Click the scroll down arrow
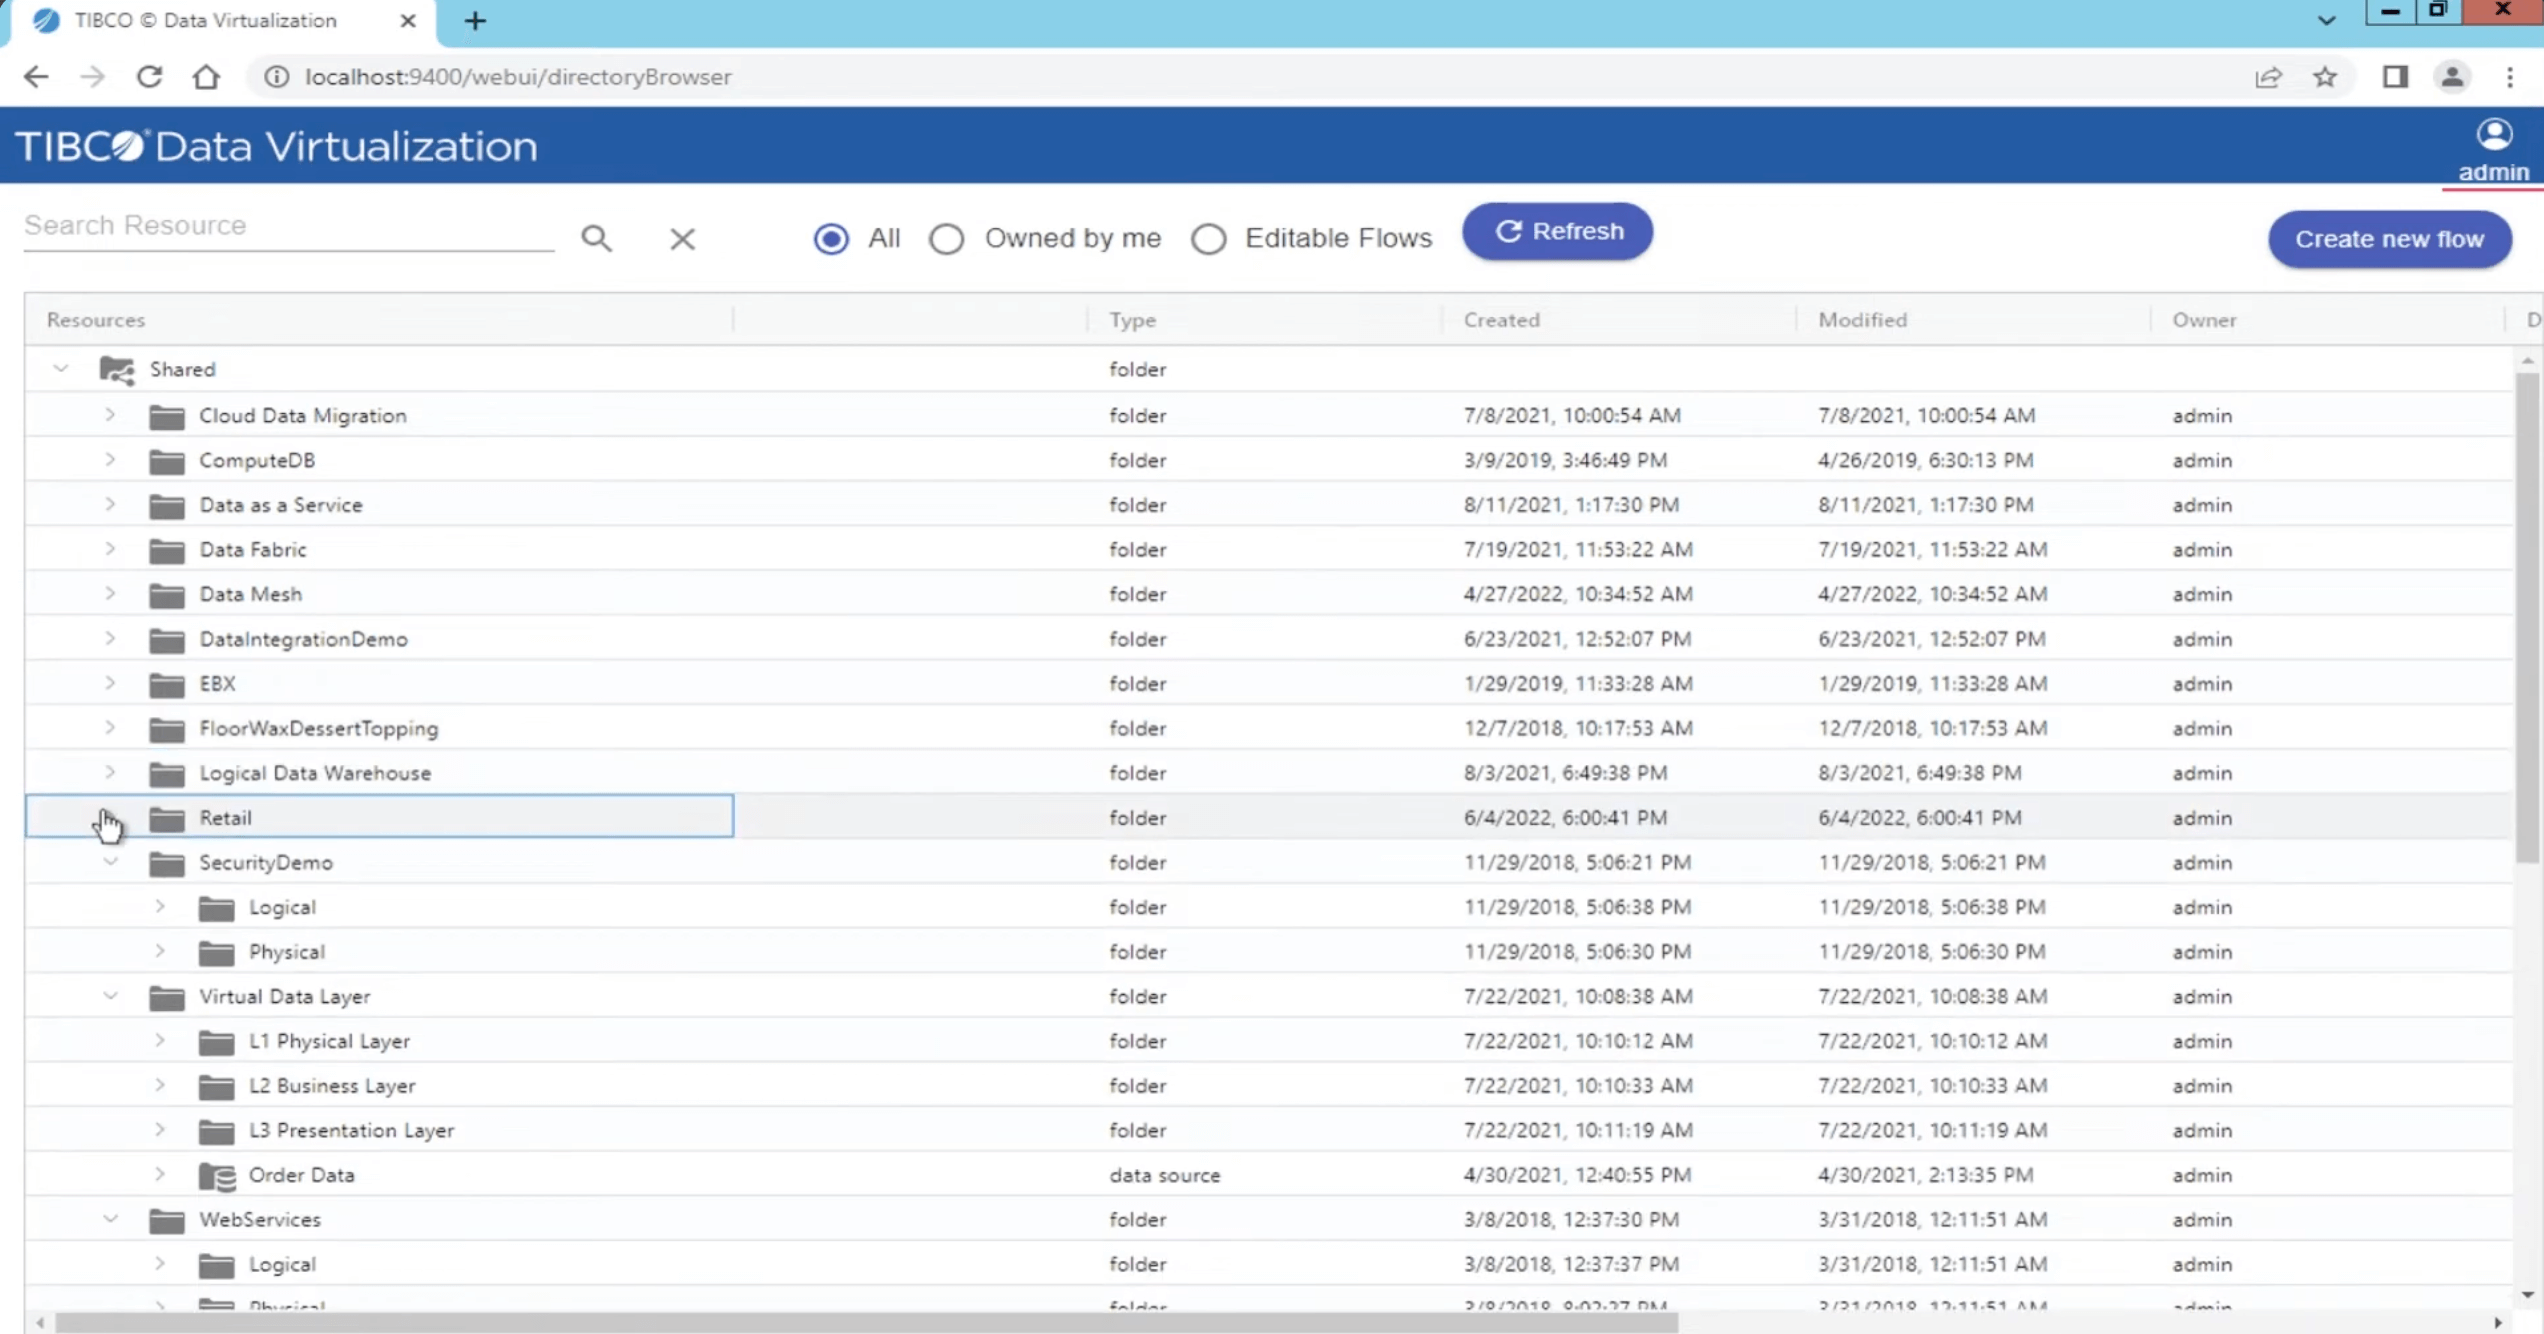 coord(2528,1295)
